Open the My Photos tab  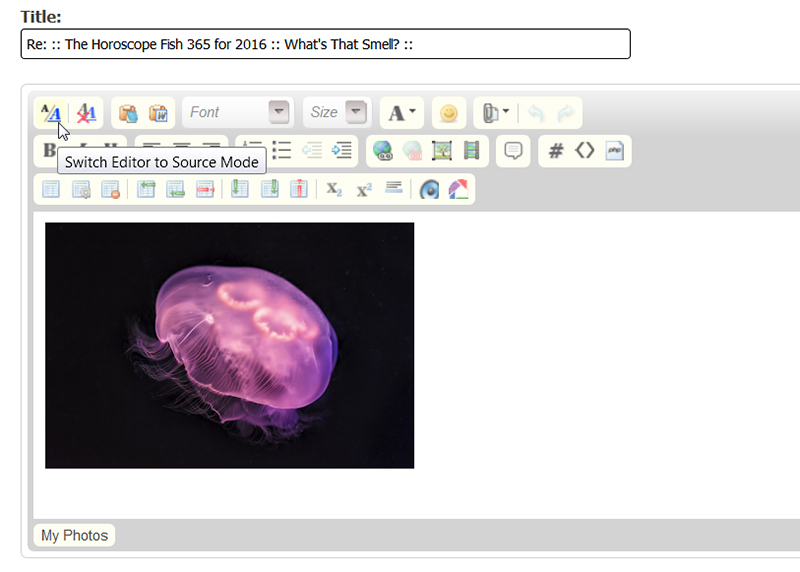74,535
